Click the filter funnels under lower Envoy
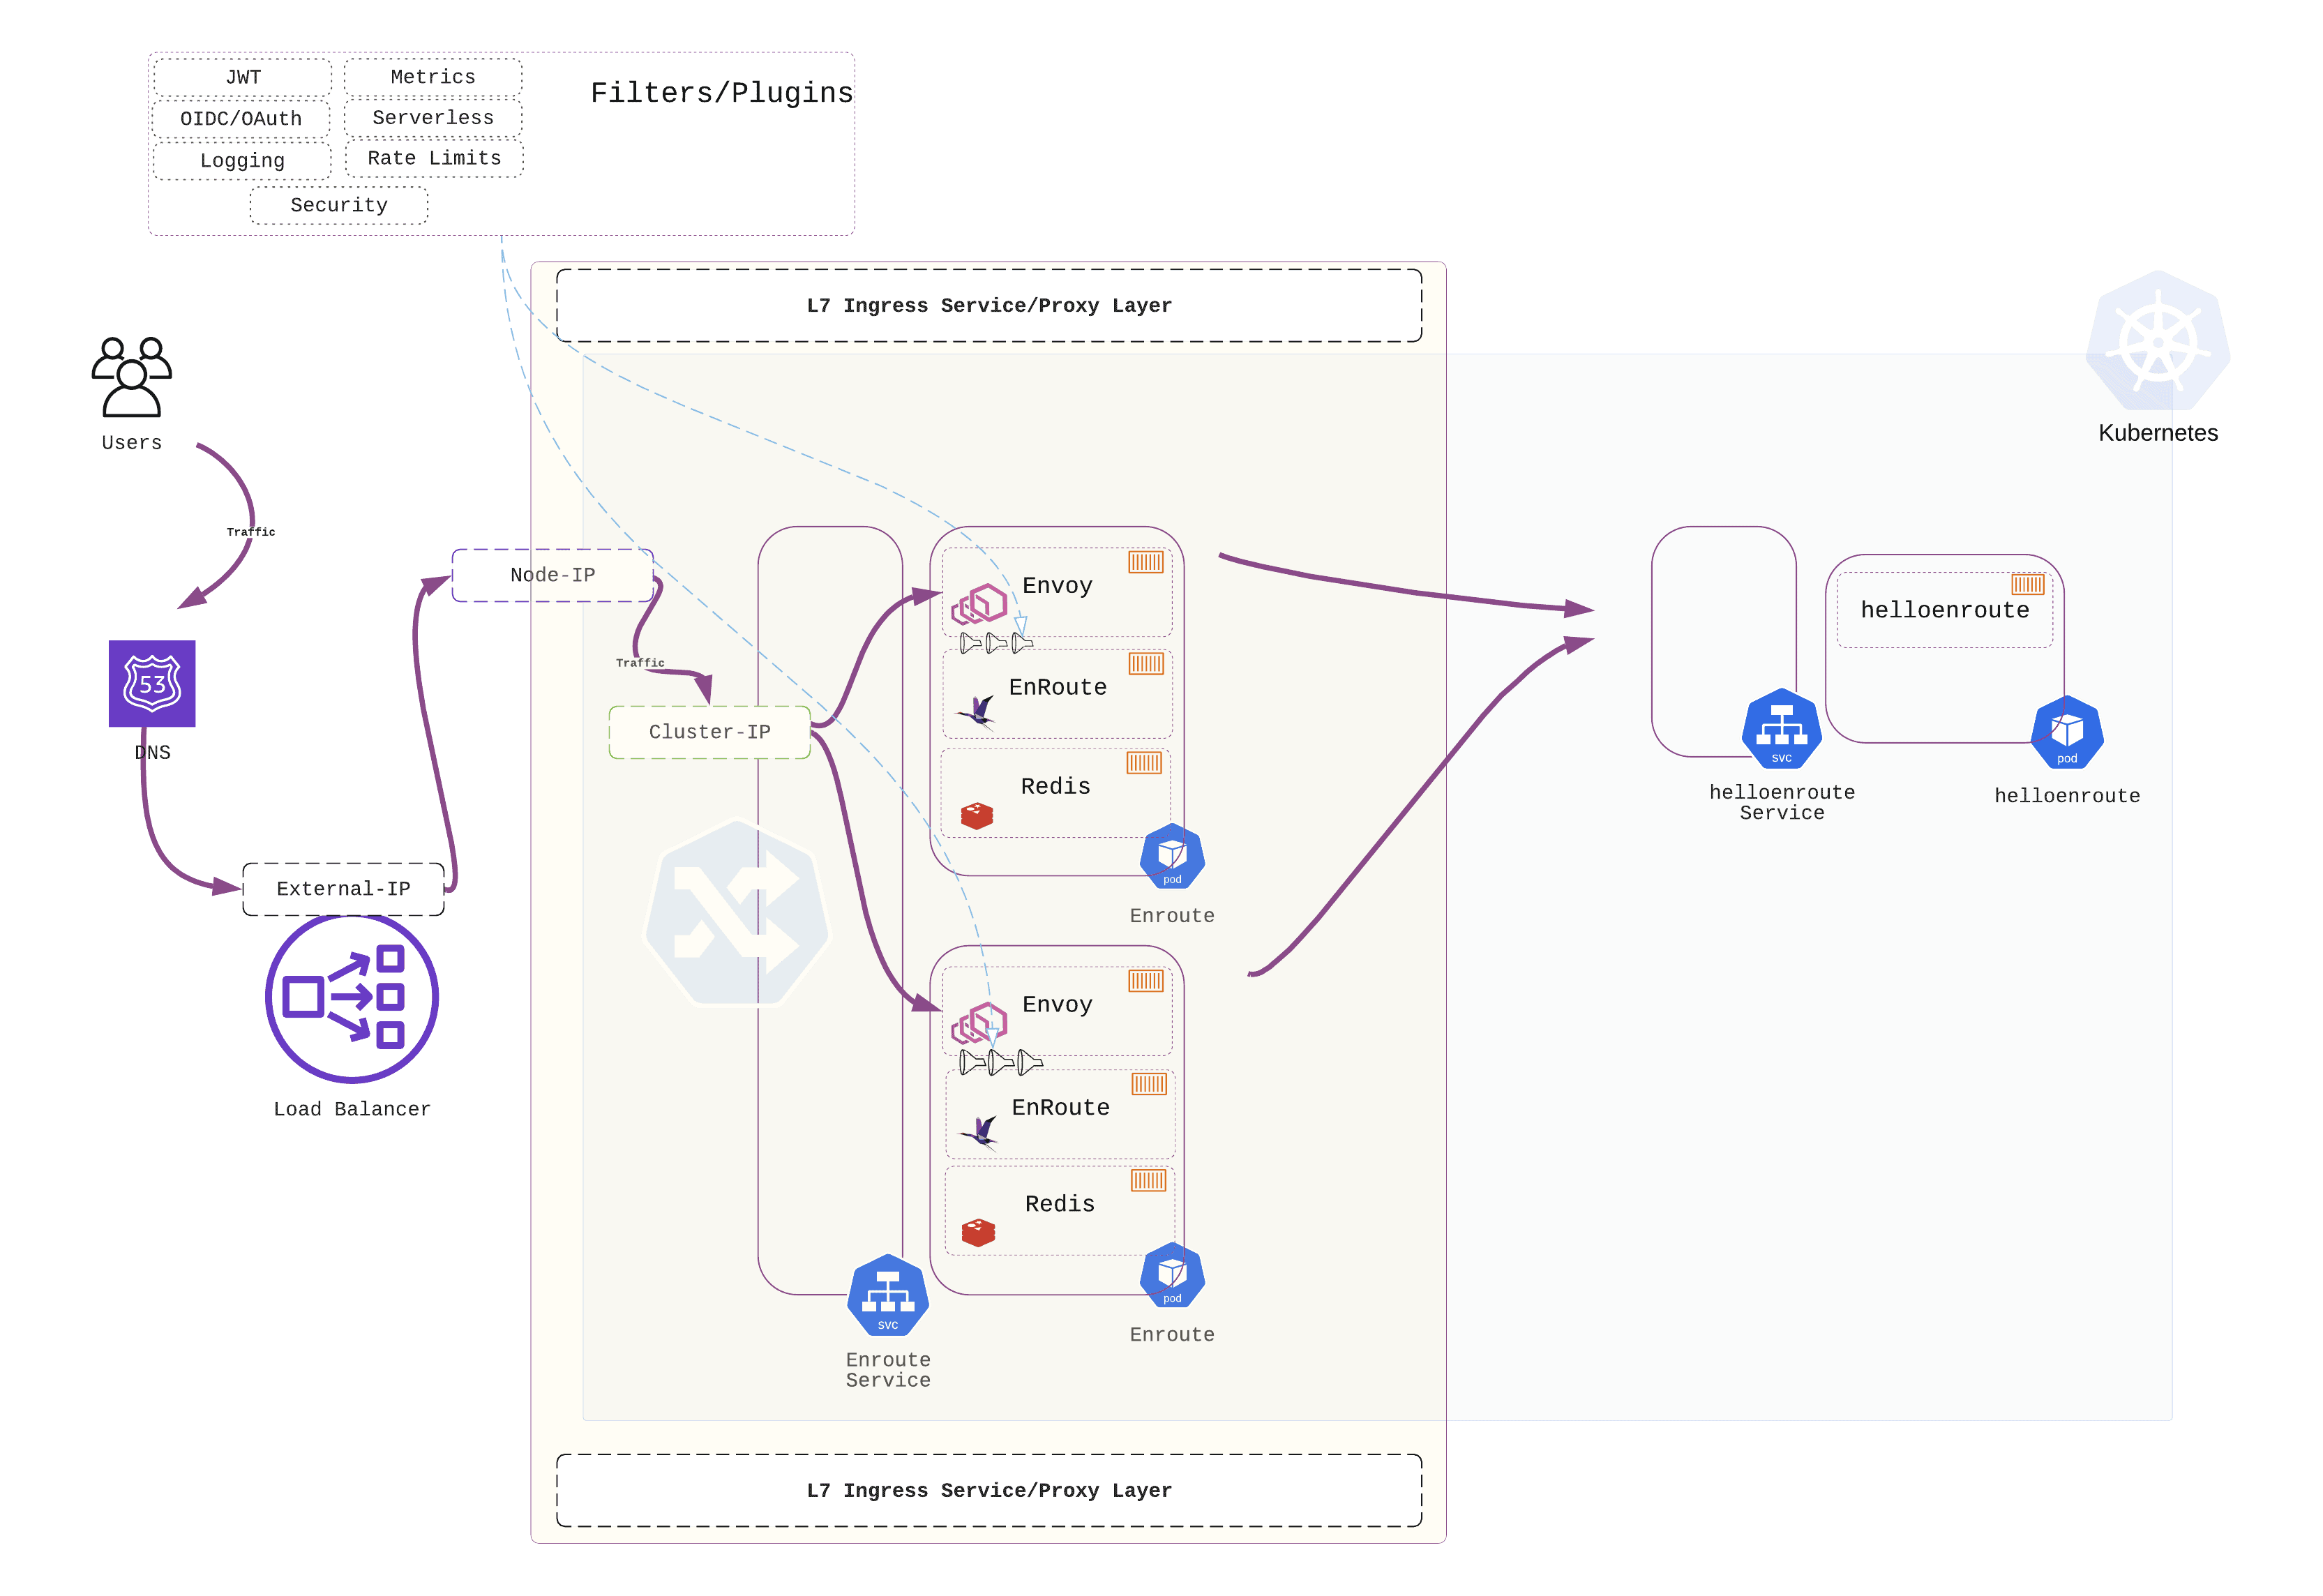Screen dimensions: 2323x1596 1000,1062
